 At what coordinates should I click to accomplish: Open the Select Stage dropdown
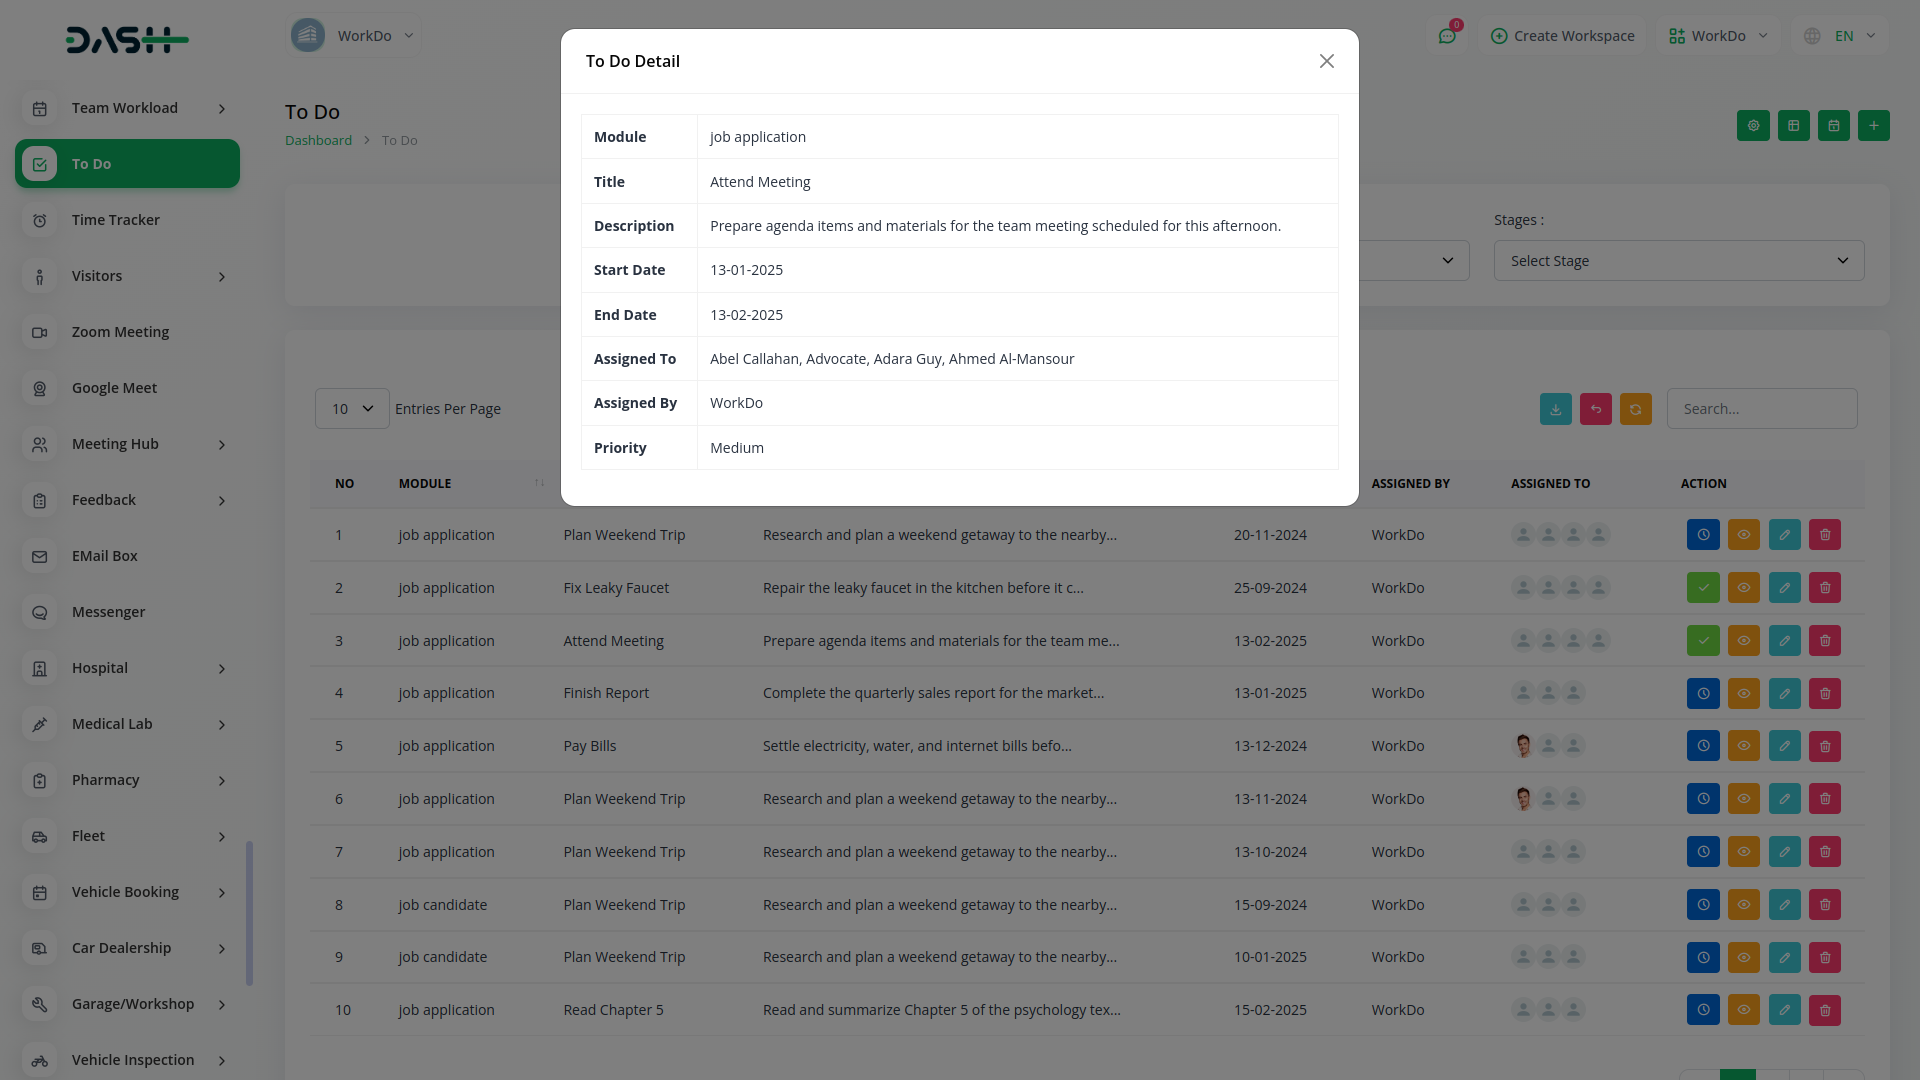(1678, 261)
